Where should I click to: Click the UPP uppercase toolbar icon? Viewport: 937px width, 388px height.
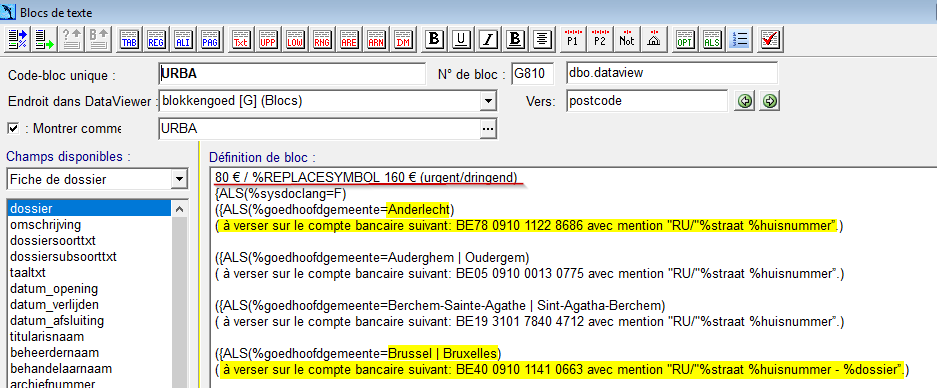coord(268,39)
